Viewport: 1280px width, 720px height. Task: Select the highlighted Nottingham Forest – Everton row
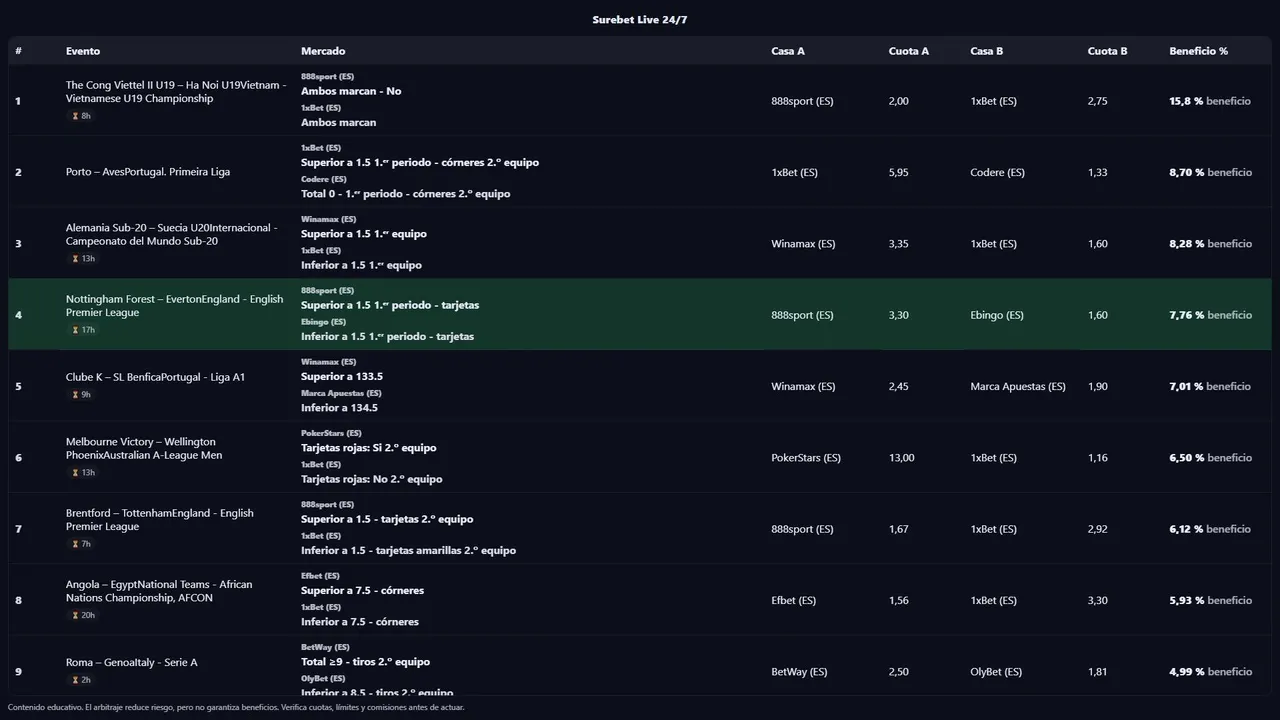[x=640, y=315]
